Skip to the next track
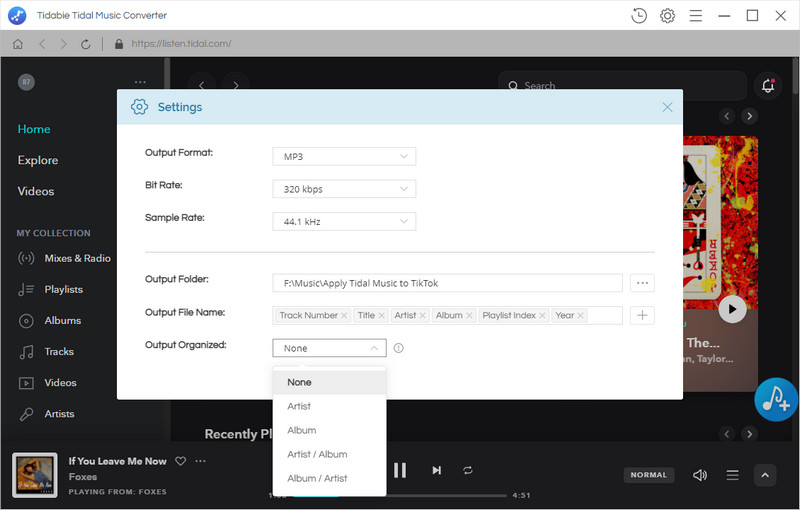Screen dimensions: 800x510 coord(436,470)
